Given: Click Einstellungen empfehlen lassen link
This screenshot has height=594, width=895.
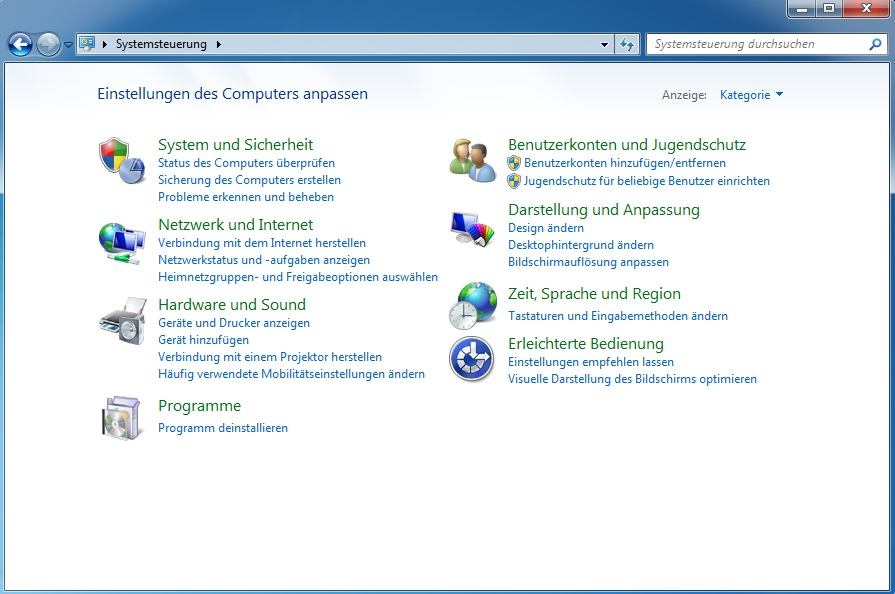Looking at the screenshot, I should tap(591, 362).
